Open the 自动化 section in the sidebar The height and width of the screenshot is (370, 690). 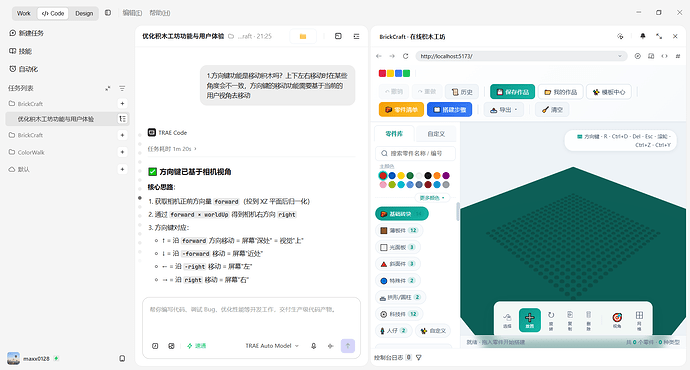click(x=23, y=69)
